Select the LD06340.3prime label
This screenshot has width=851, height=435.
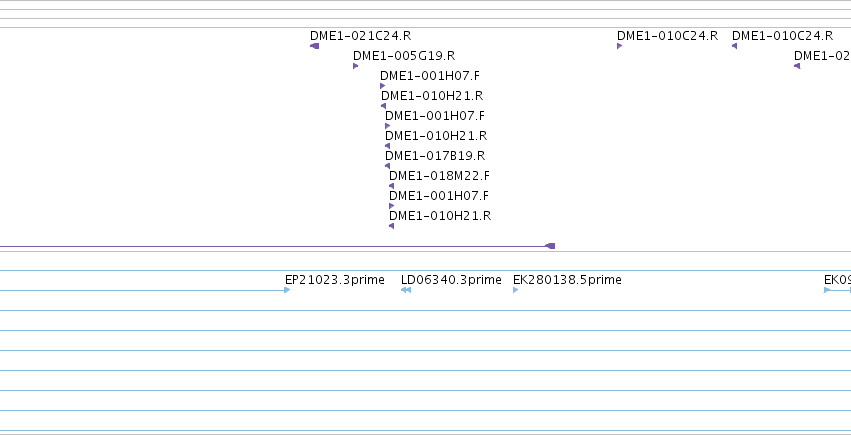click(451, 280)
